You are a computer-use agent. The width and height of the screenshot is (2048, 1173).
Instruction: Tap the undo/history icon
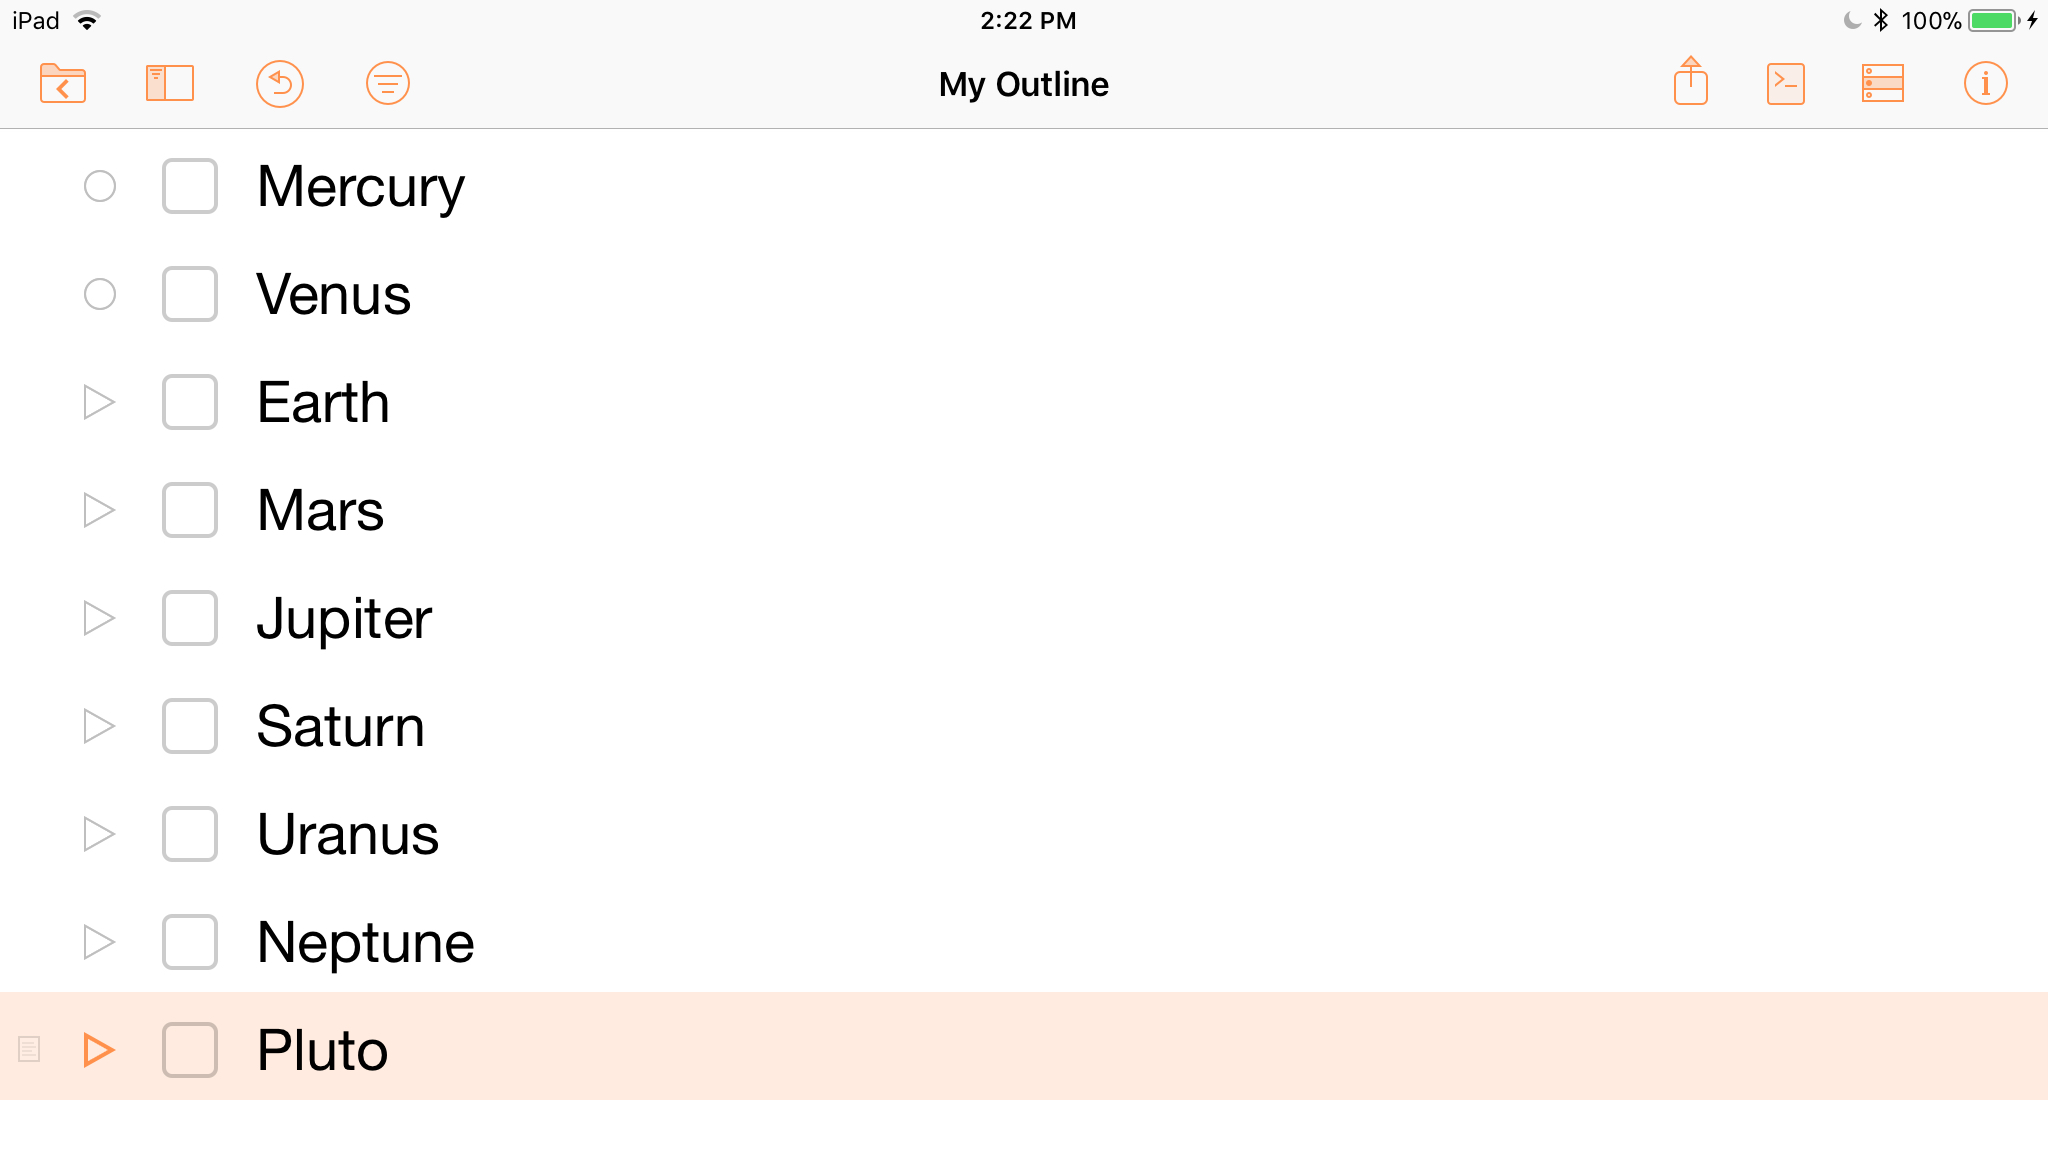coord(279,83)
